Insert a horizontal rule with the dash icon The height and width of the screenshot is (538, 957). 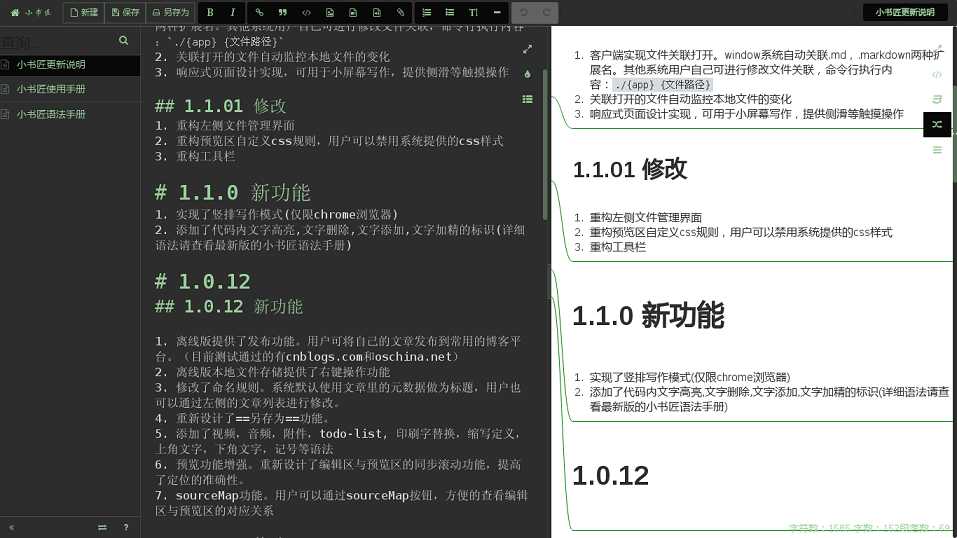pos(497,13)
